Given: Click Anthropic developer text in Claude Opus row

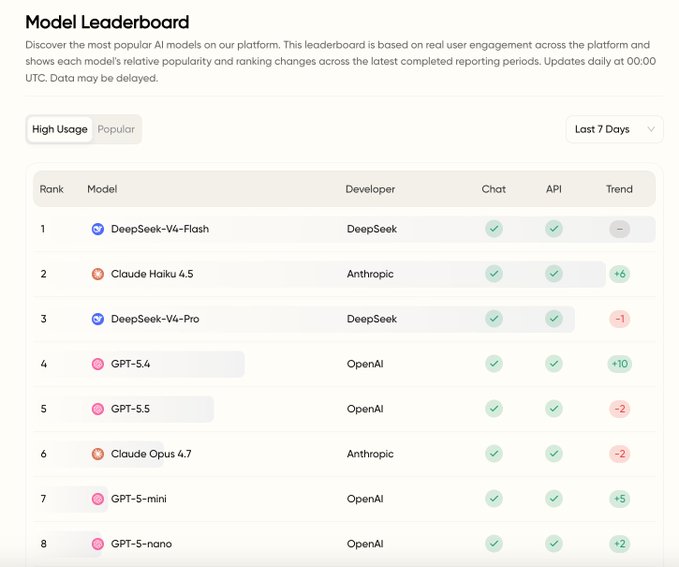Looking at the screenshot, I should [x=370, y=454].
